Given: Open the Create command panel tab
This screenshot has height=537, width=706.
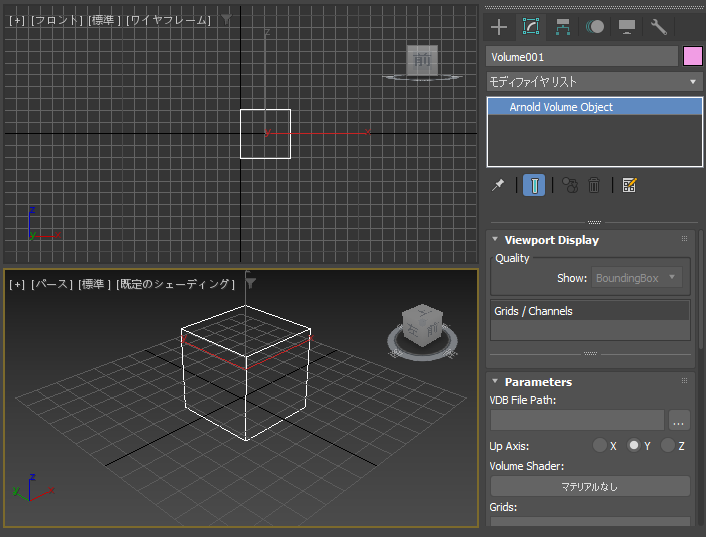Looking at the screenshot, I should pyautogui.click(x=499, y=27).
